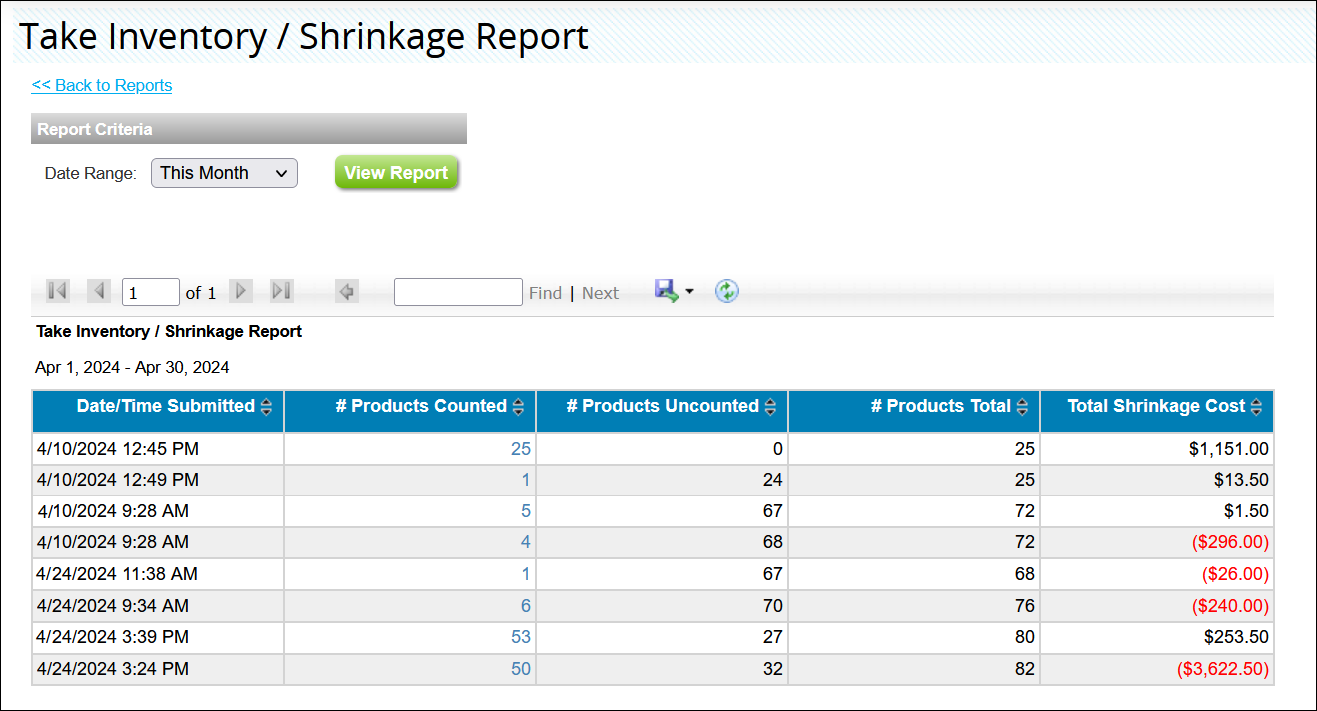Toggle sorting on the # Products Counted column
Image resolution: width=1317 pixels, height=711 pixels.
tap(518, 406)
